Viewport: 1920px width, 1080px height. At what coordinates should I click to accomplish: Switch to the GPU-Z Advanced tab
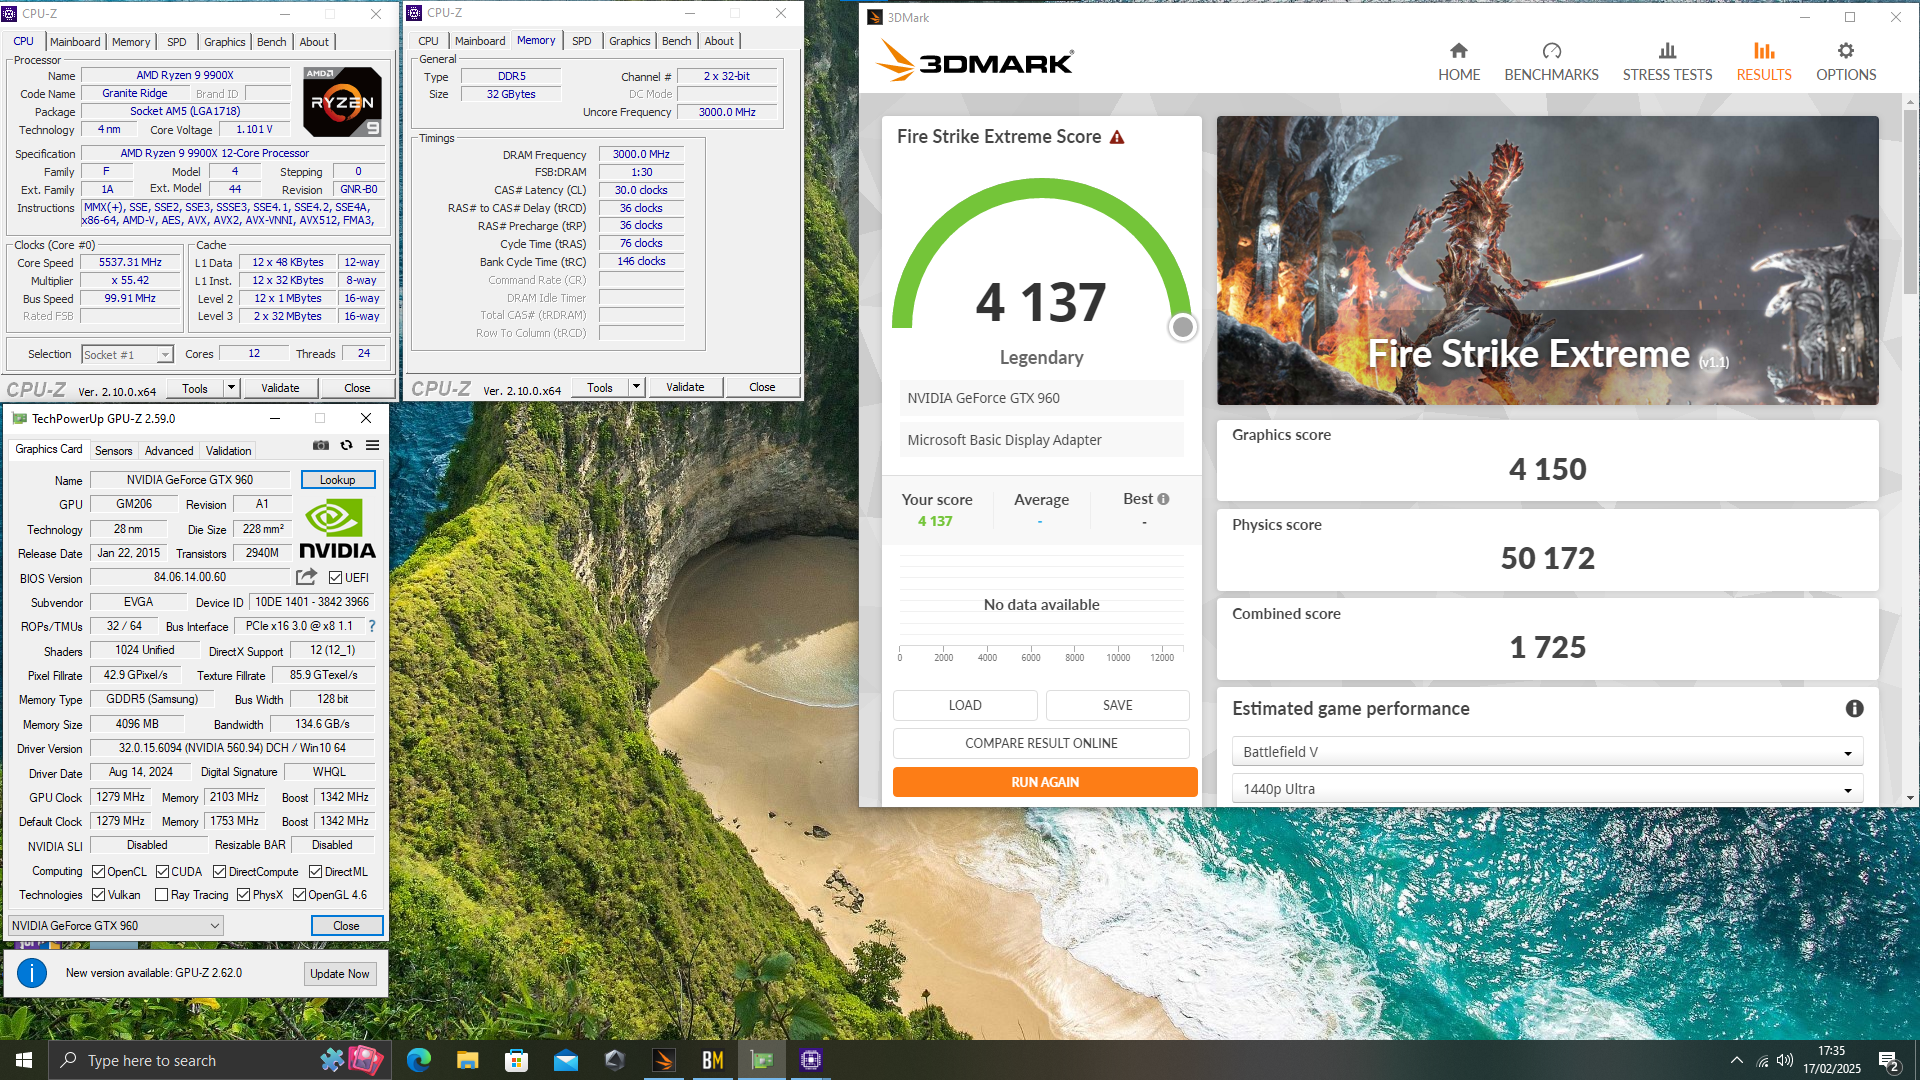tap(169, 451)
